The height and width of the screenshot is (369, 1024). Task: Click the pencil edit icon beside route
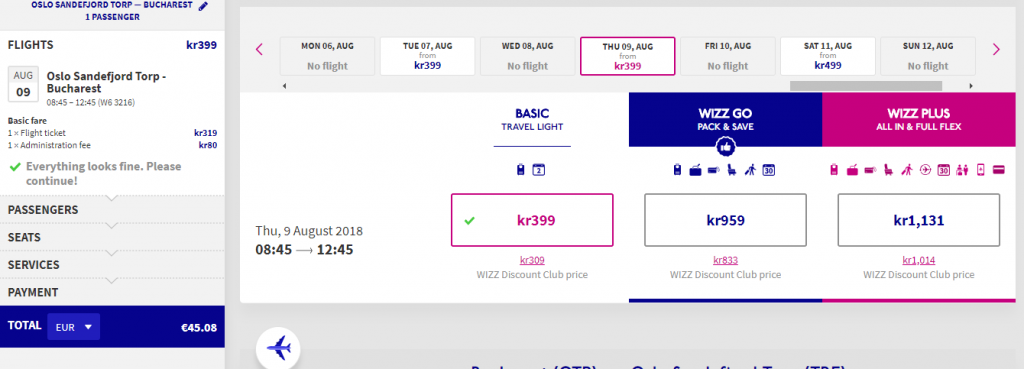(x=203, y=5)
